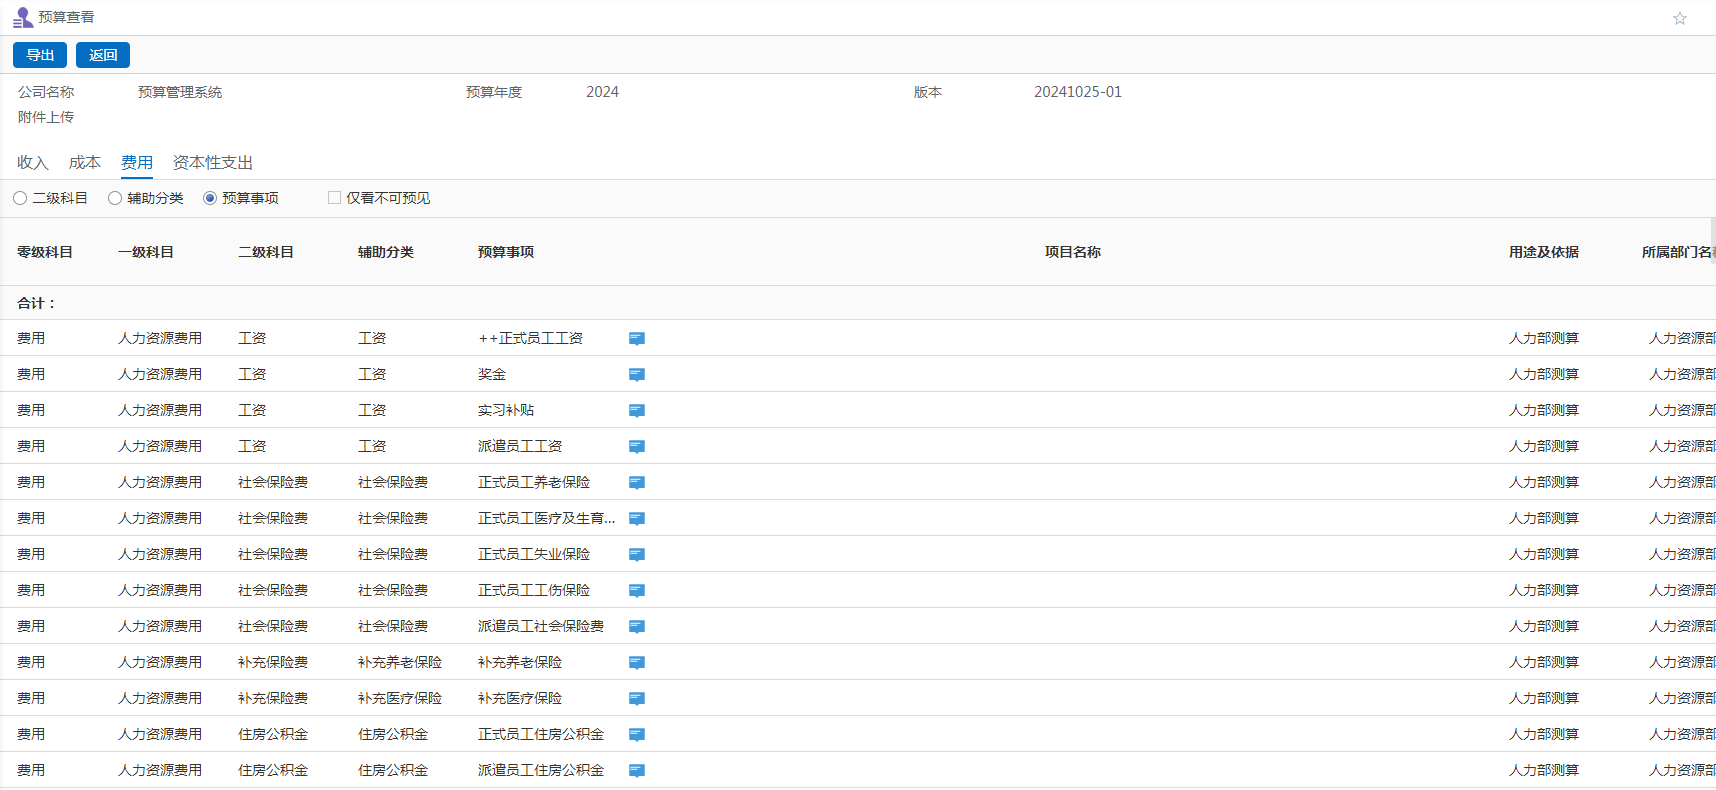Click comment icon beside 正式员工养老保险
This screenshot has height=790, width=1716.
pos(637,483)
